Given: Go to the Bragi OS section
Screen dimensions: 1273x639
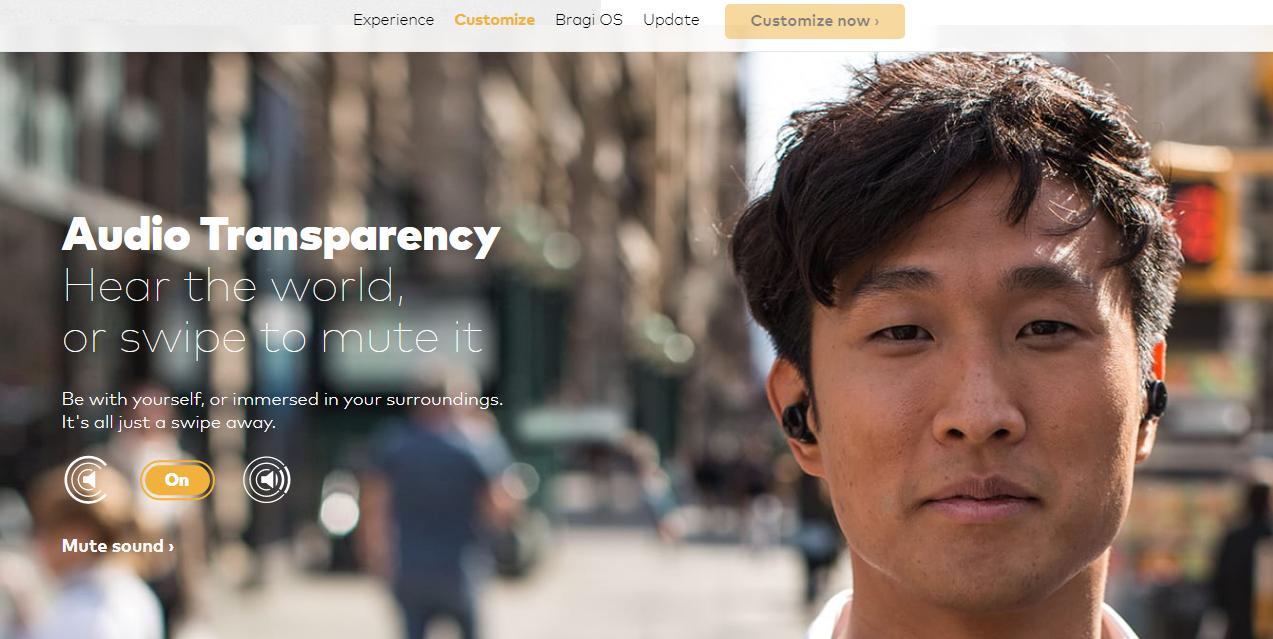Looking at the screenshot, I should point(589,20).
